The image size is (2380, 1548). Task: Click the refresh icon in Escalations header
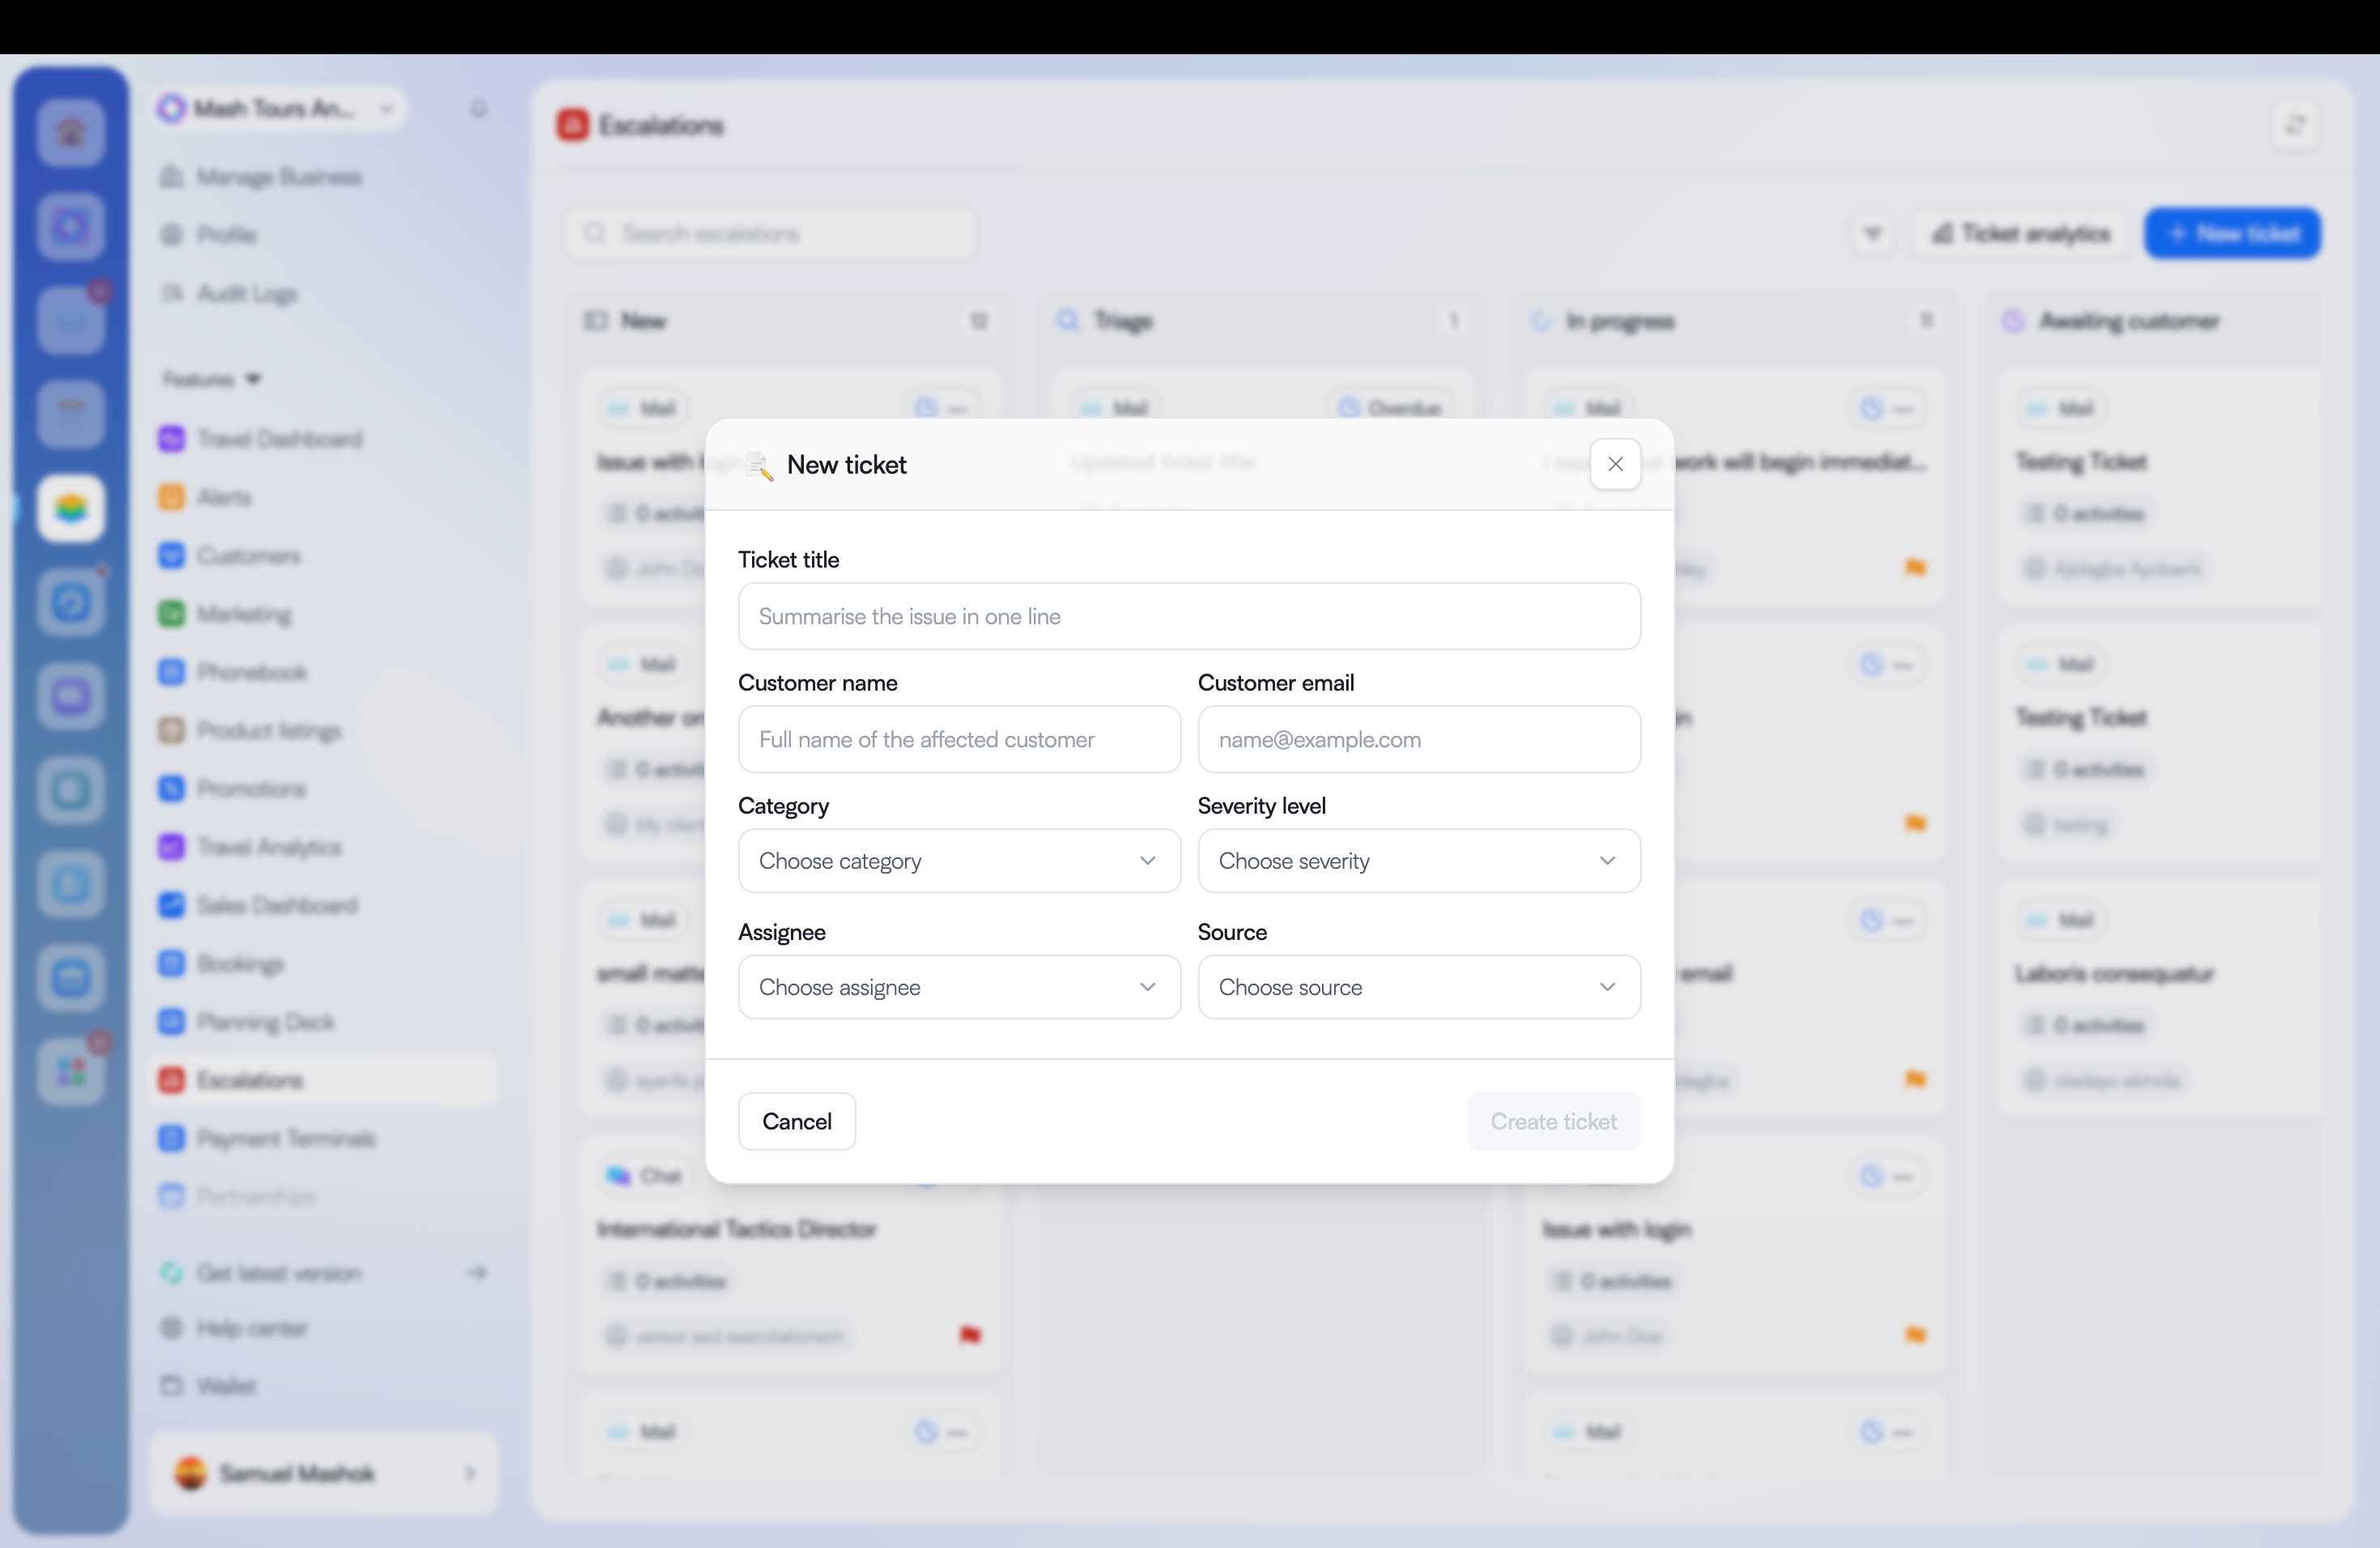pos(2295,125)
